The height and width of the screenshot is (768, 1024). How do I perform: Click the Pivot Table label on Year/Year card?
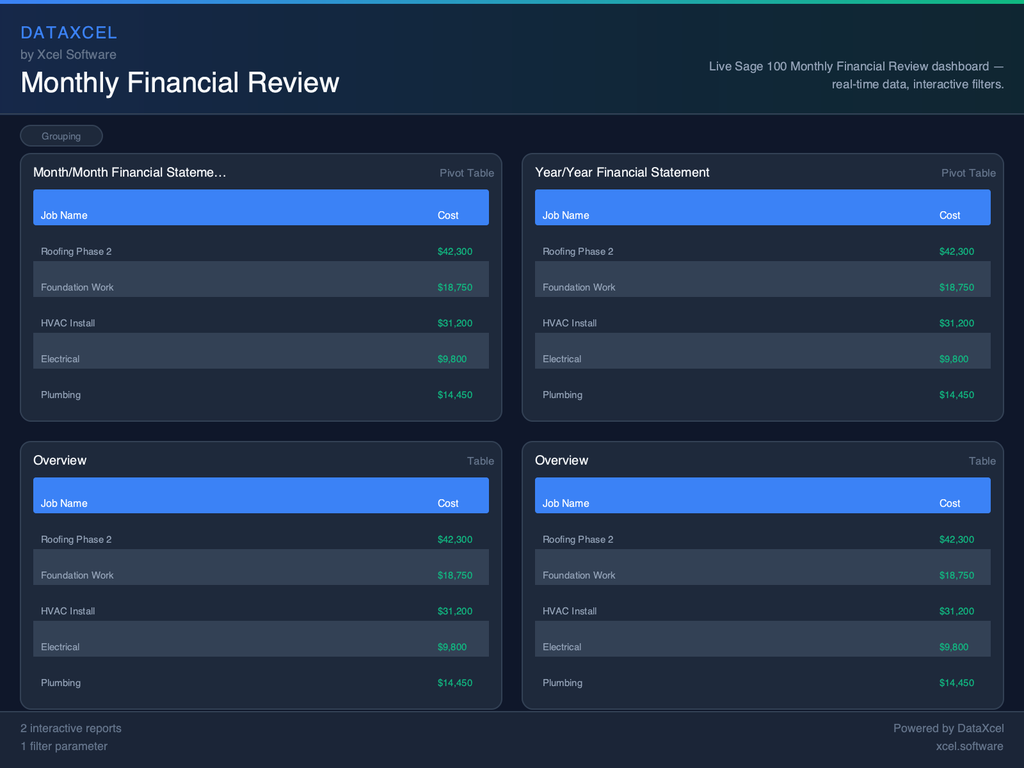click(x=968, y=172)
